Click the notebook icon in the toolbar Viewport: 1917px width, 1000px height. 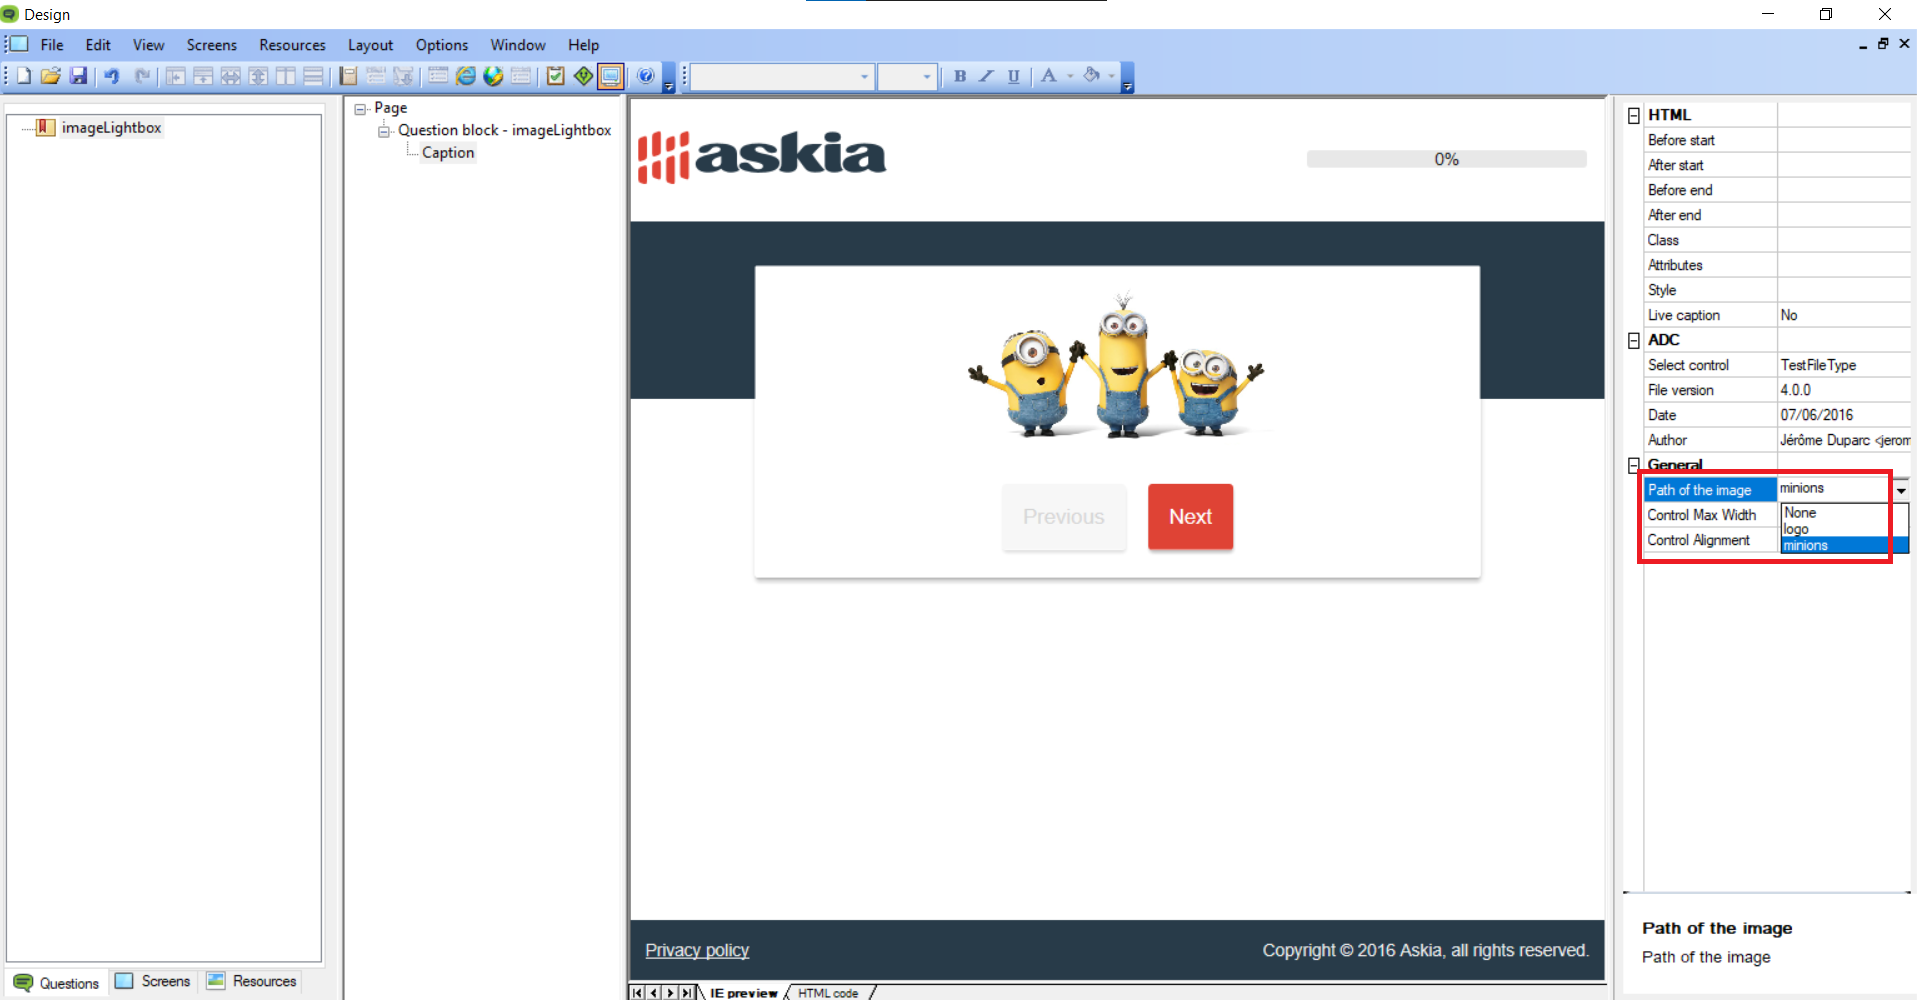(x=348, y=76)
